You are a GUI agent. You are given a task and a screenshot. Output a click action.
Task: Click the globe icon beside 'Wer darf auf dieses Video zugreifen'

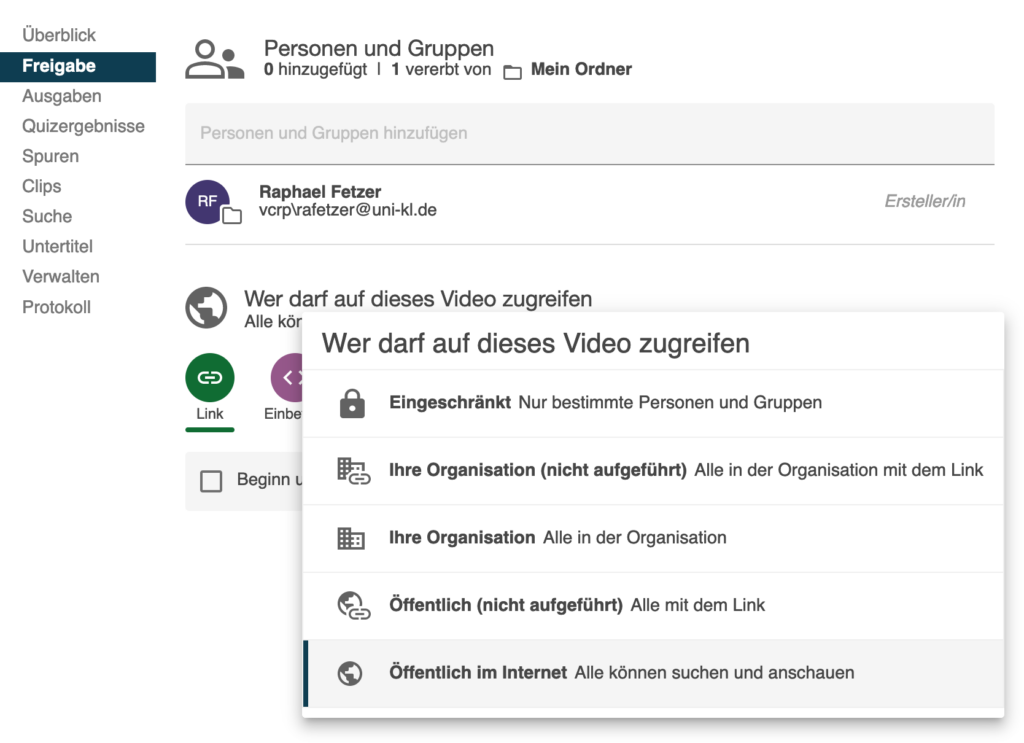(206, 307)
